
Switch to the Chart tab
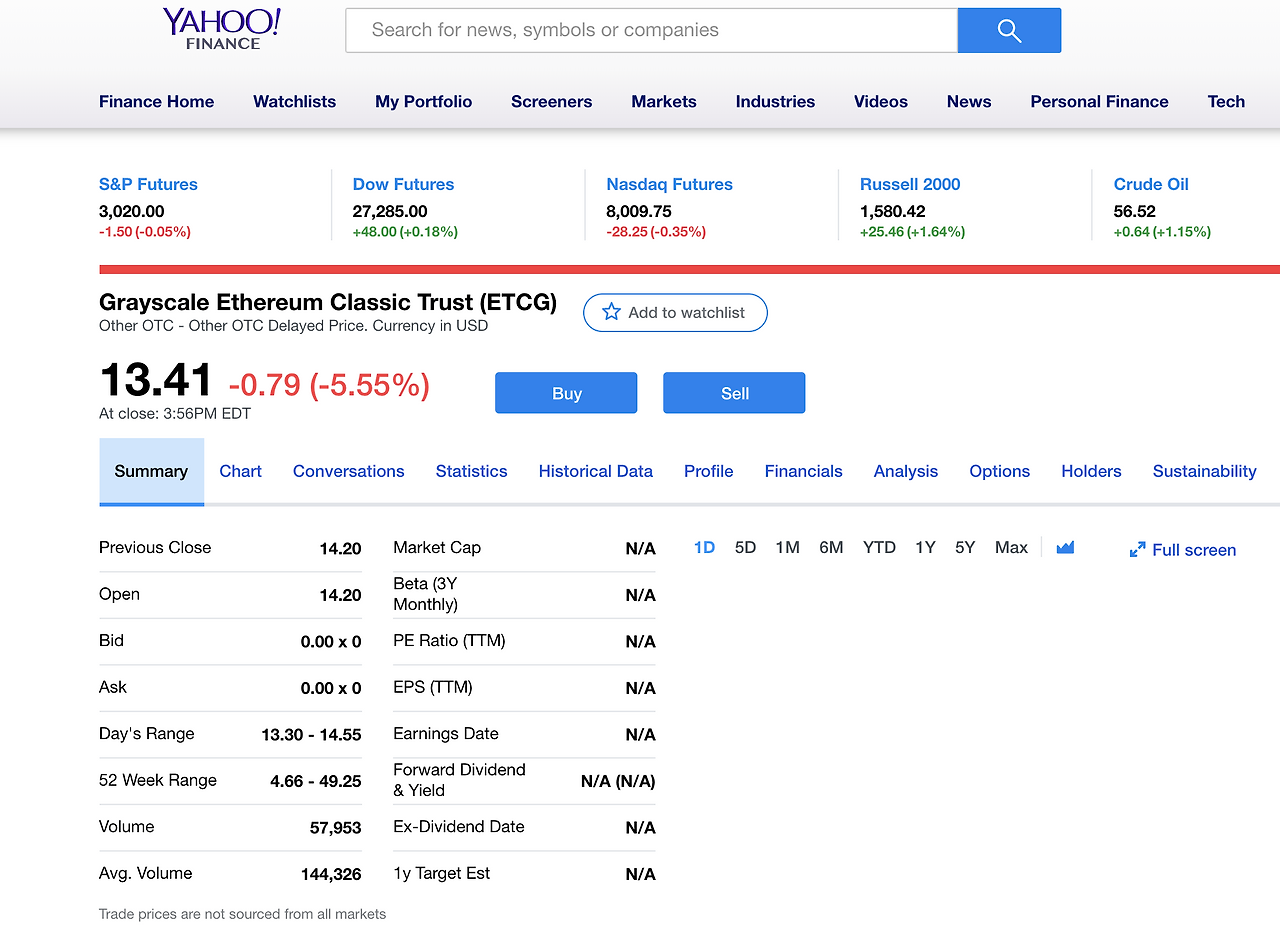point(240,471)
